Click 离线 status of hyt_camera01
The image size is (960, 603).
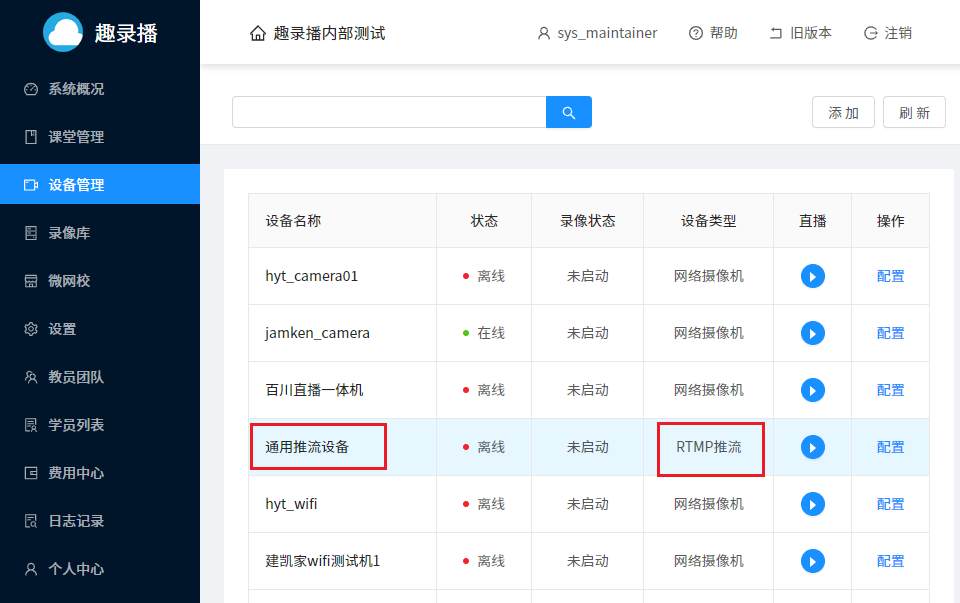(x=491, y=276)
